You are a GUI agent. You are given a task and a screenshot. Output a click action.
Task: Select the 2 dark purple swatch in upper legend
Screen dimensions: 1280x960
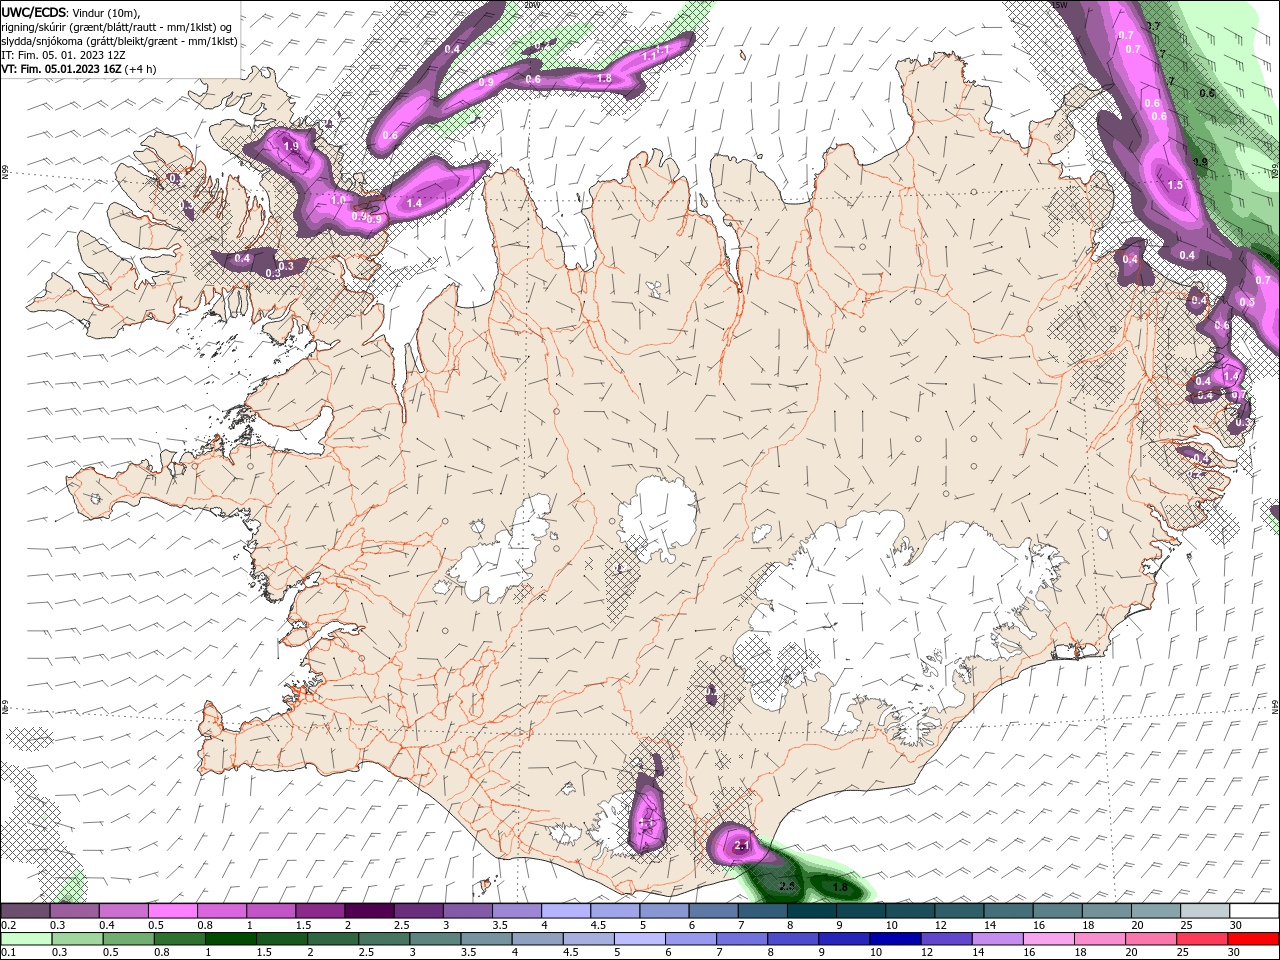click(x=370, y=910)
